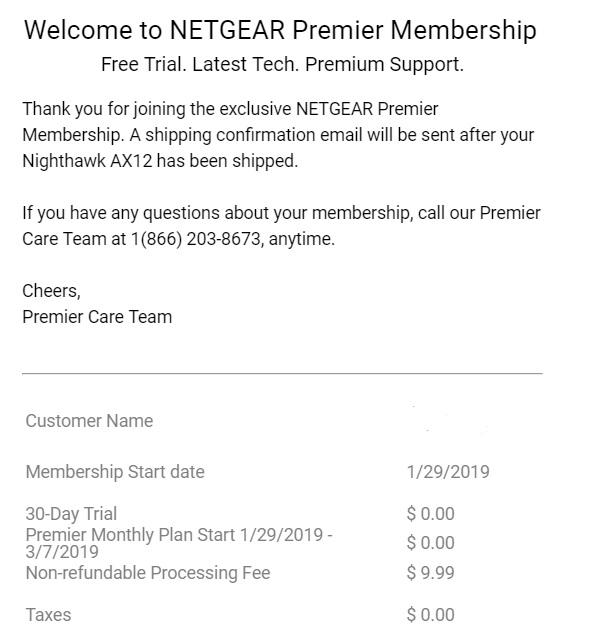The height and width of the screenshot is (643, 590).
Task: Click the Premier Care Team signature
Action: 97,317
